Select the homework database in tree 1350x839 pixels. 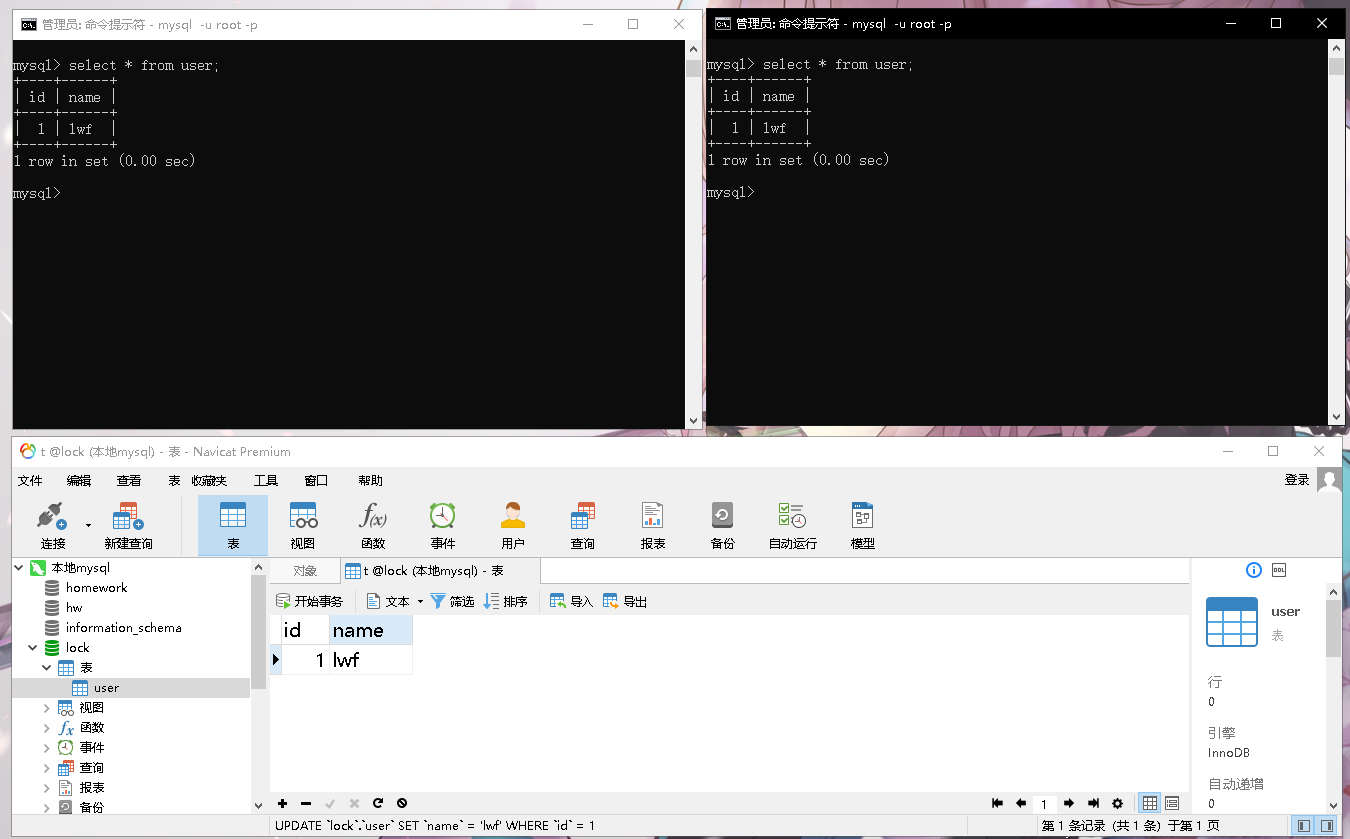pos(96,587)
